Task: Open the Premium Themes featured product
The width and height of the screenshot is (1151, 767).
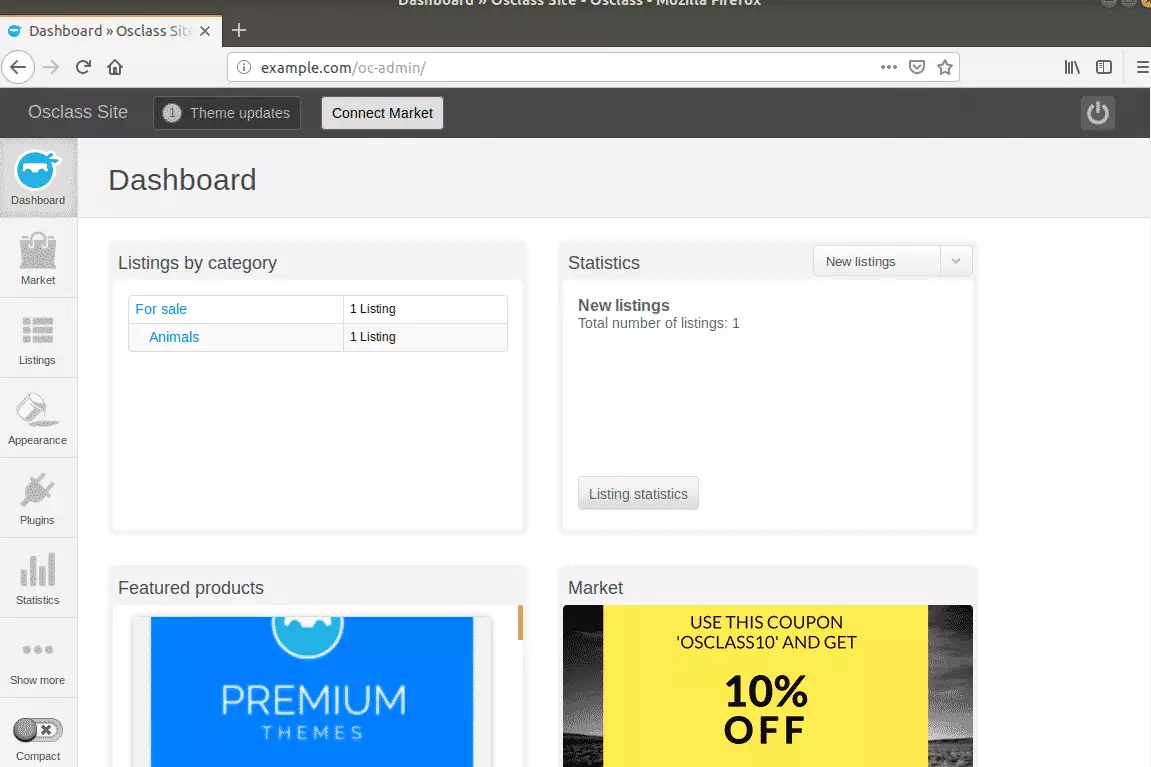Action: pos(312,691)
